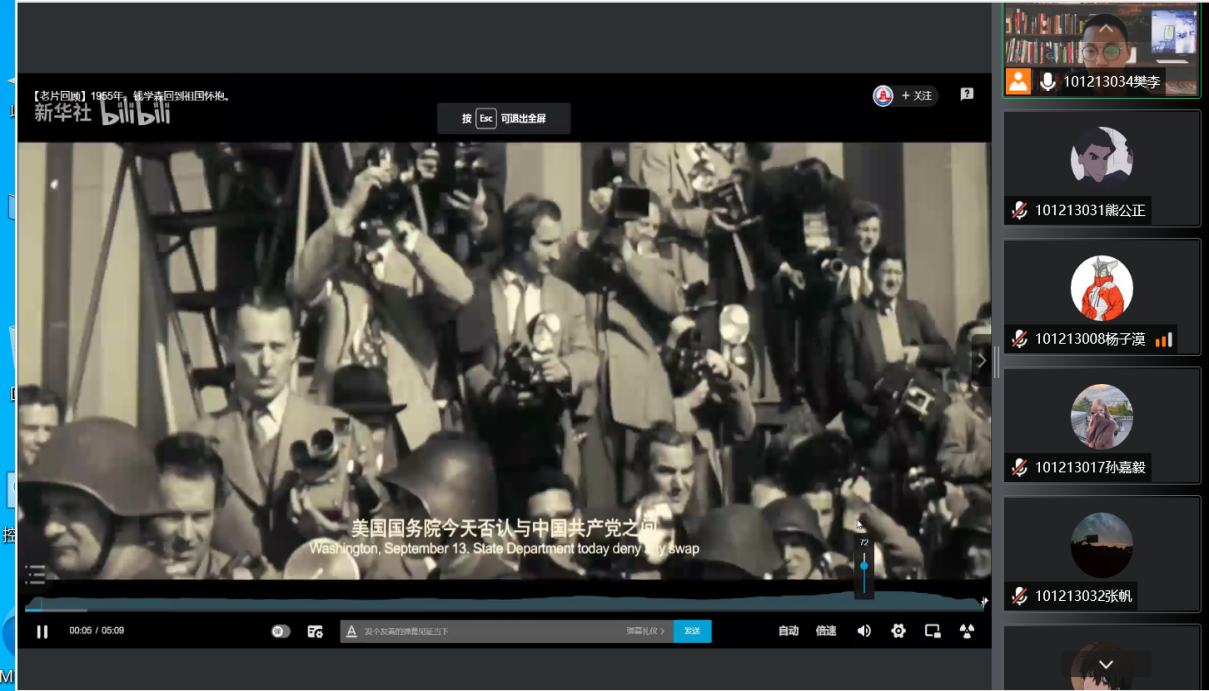
Task: Select 101213032张帆's avatar
Action: pos(1101,544)
